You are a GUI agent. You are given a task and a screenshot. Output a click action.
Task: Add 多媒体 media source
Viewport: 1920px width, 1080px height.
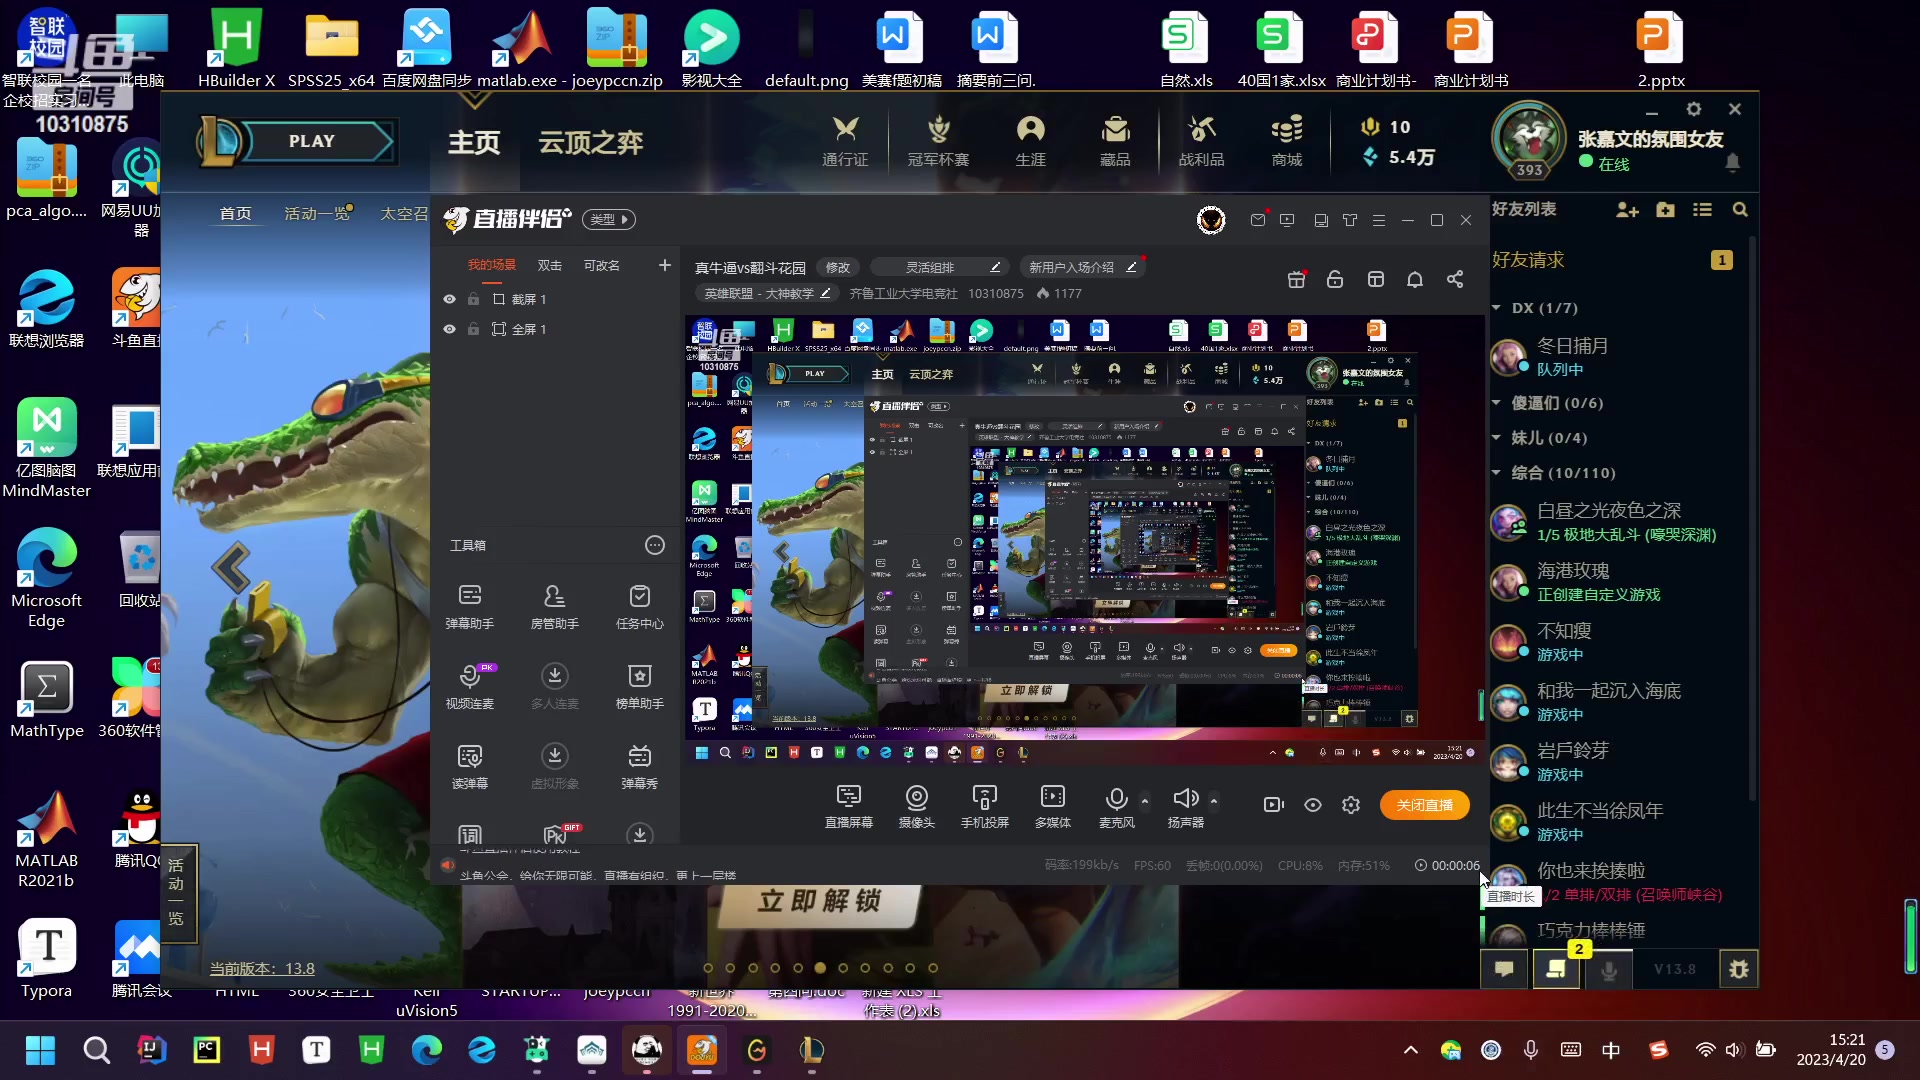click(1053, 806)
